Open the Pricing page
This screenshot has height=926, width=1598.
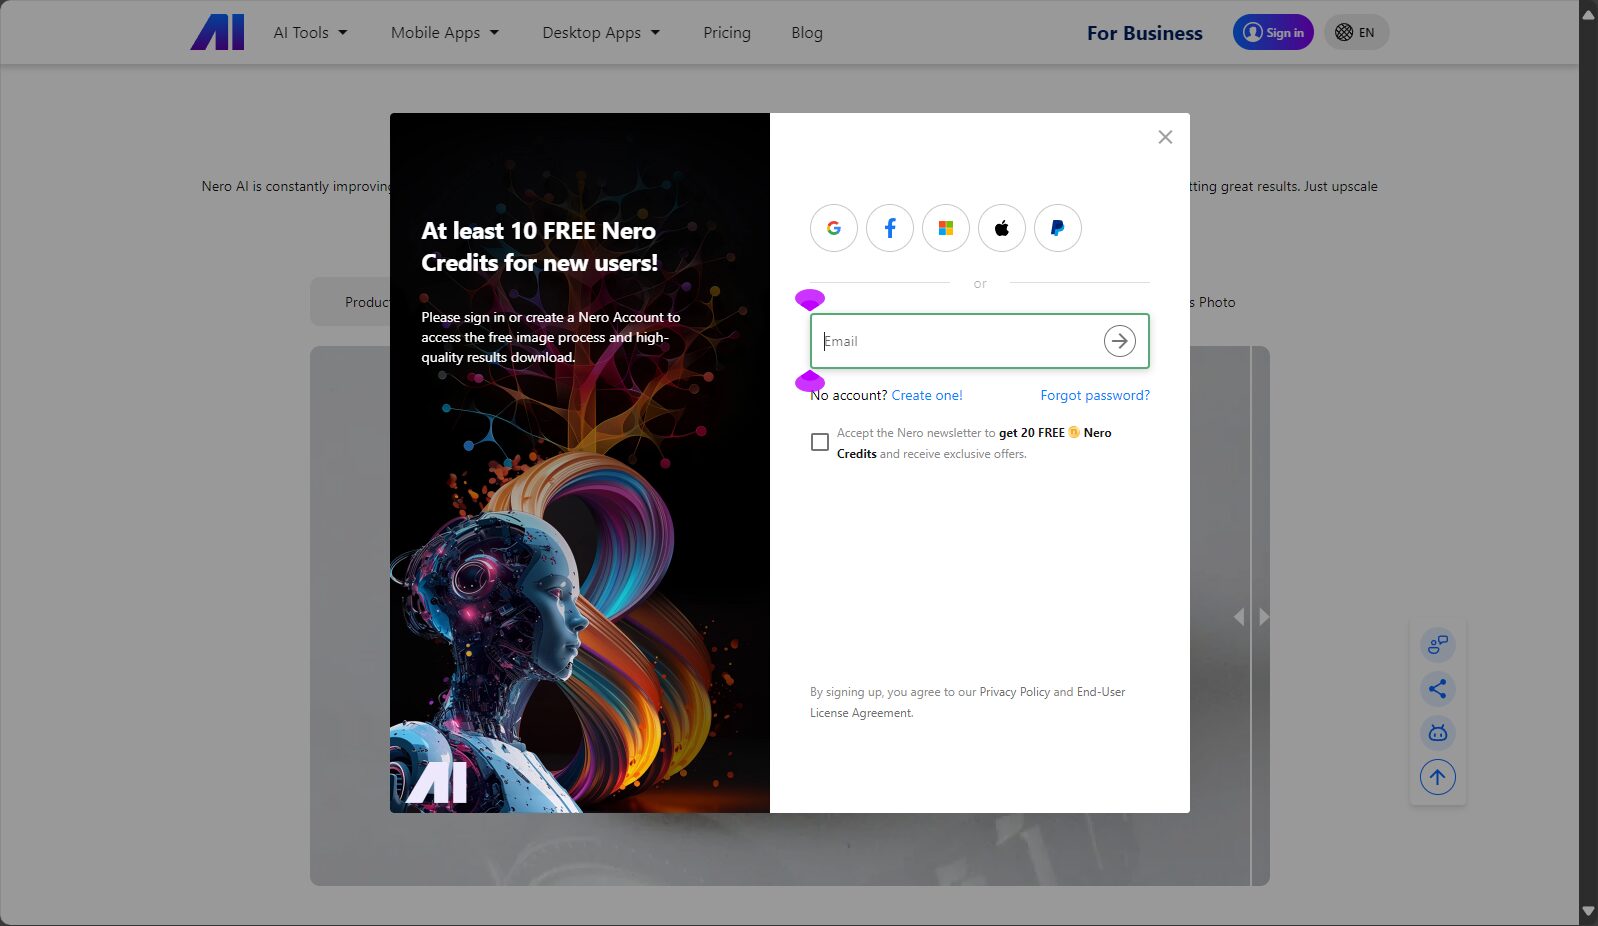tap(727, 32)
